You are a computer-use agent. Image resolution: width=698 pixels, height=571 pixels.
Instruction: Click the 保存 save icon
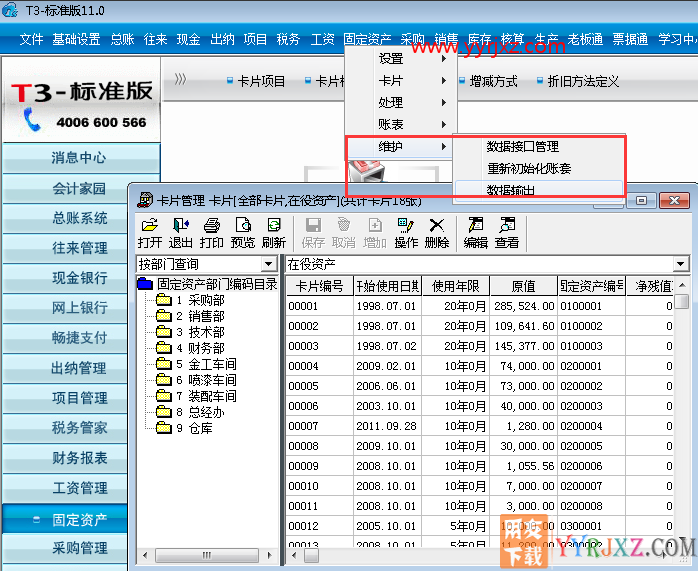point(313,233)
